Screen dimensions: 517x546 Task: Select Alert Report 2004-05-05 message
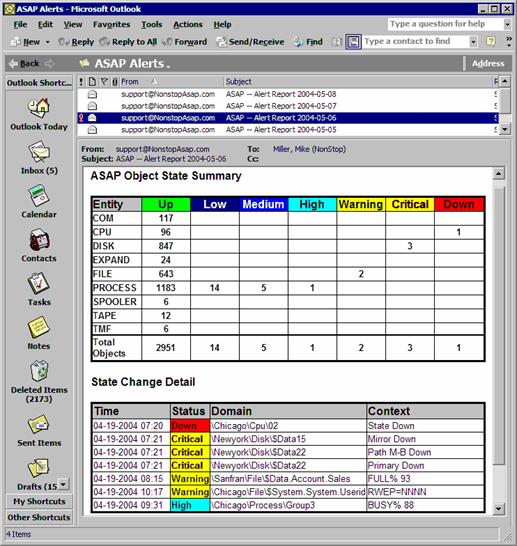pyautogui.click(x=288, y=130)
